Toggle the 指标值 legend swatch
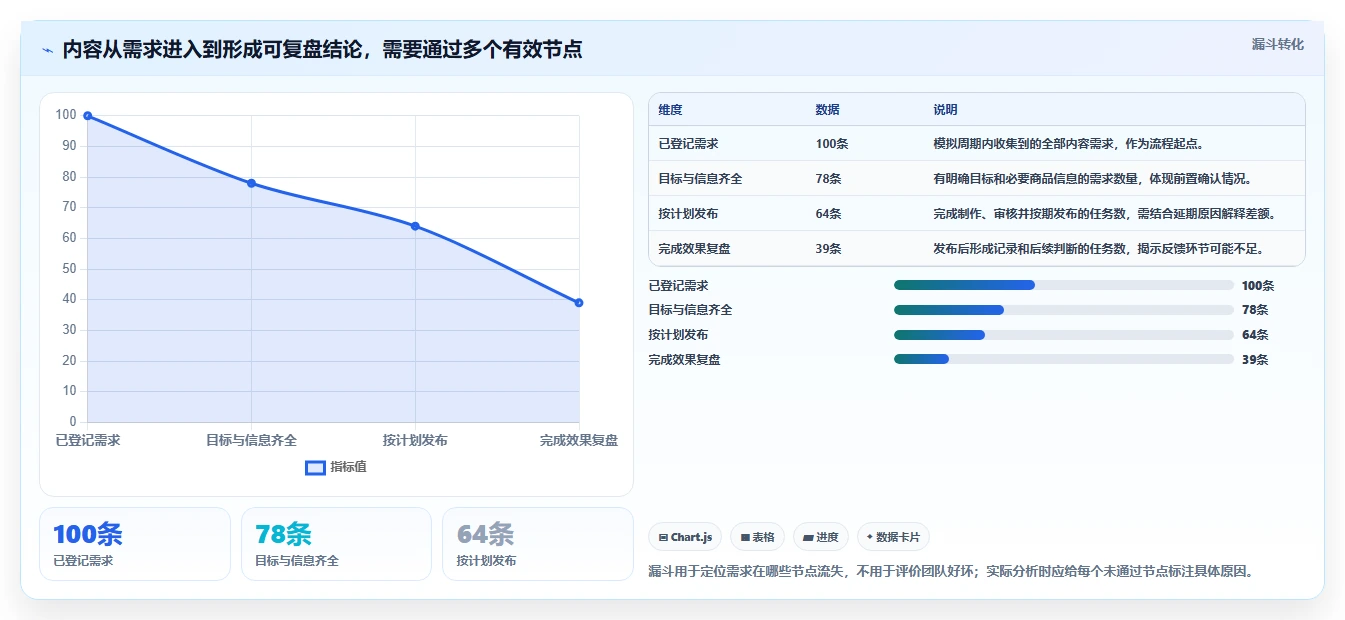The height and width of the screenshot is (620, 1345). 315,467
